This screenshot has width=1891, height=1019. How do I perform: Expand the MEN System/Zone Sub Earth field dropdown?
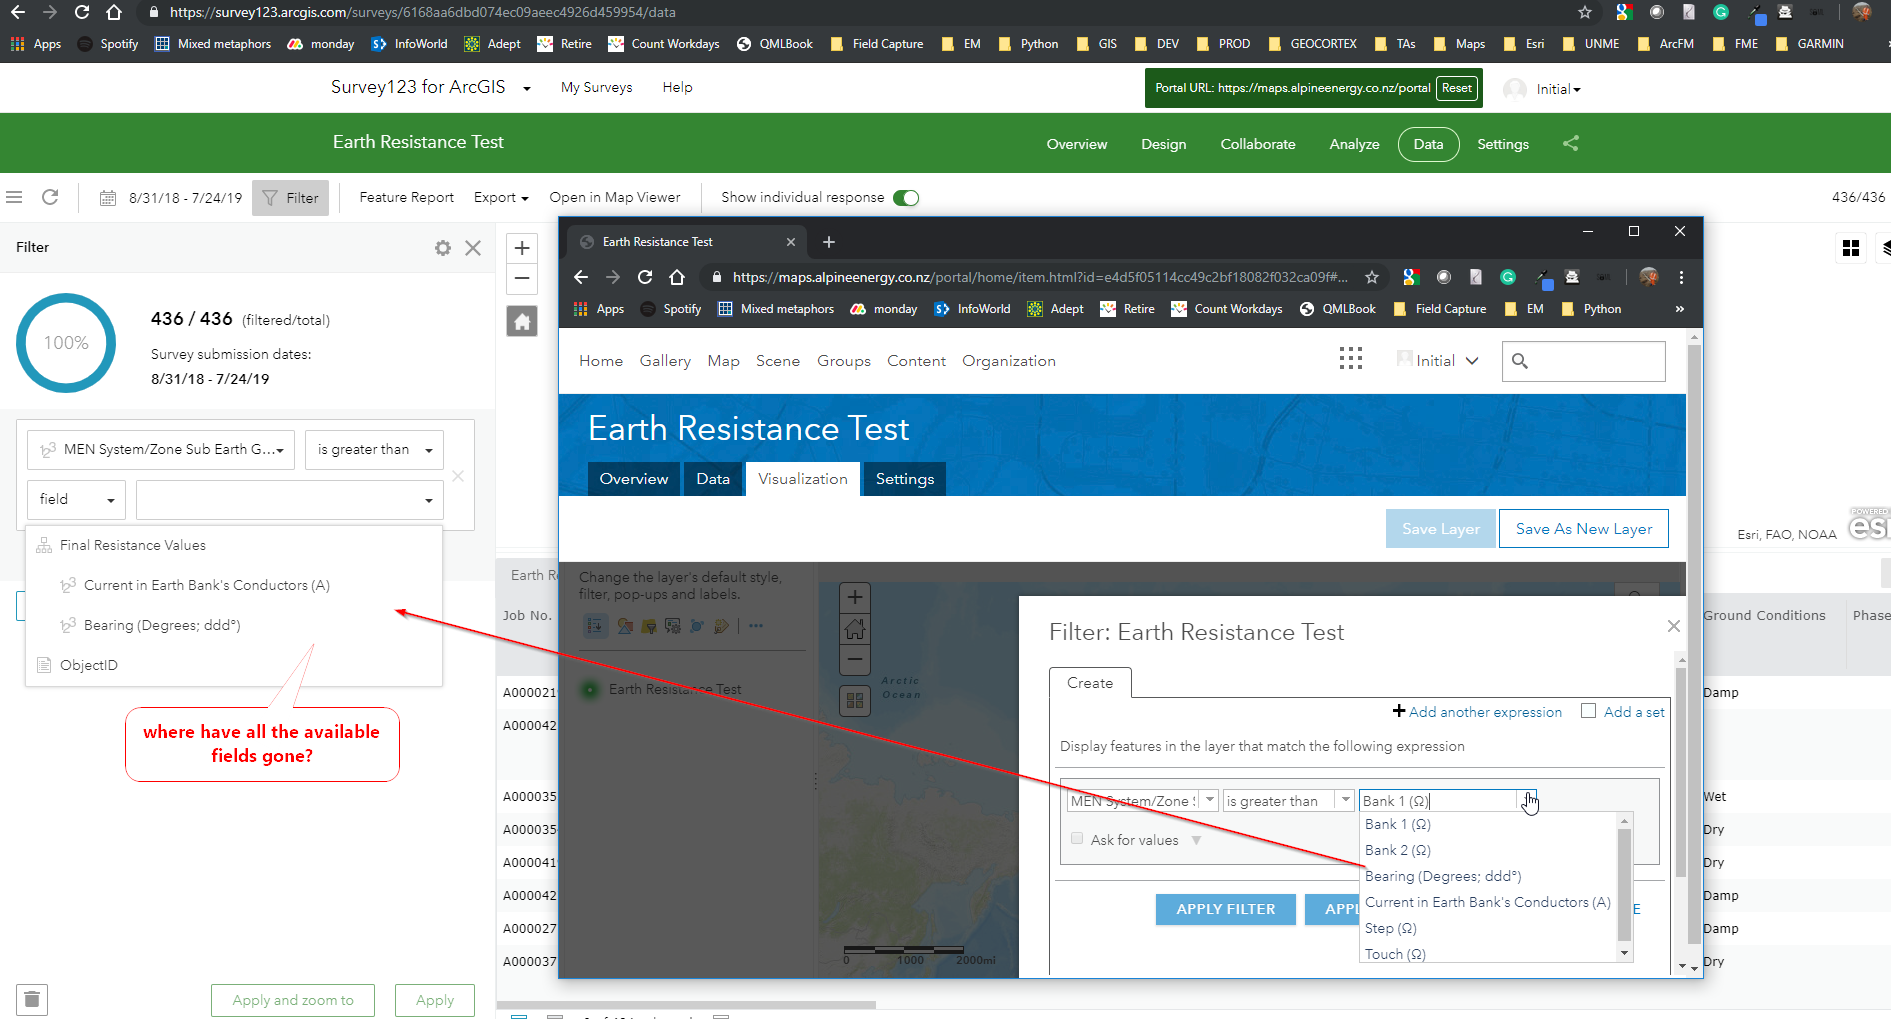(161, 450)
